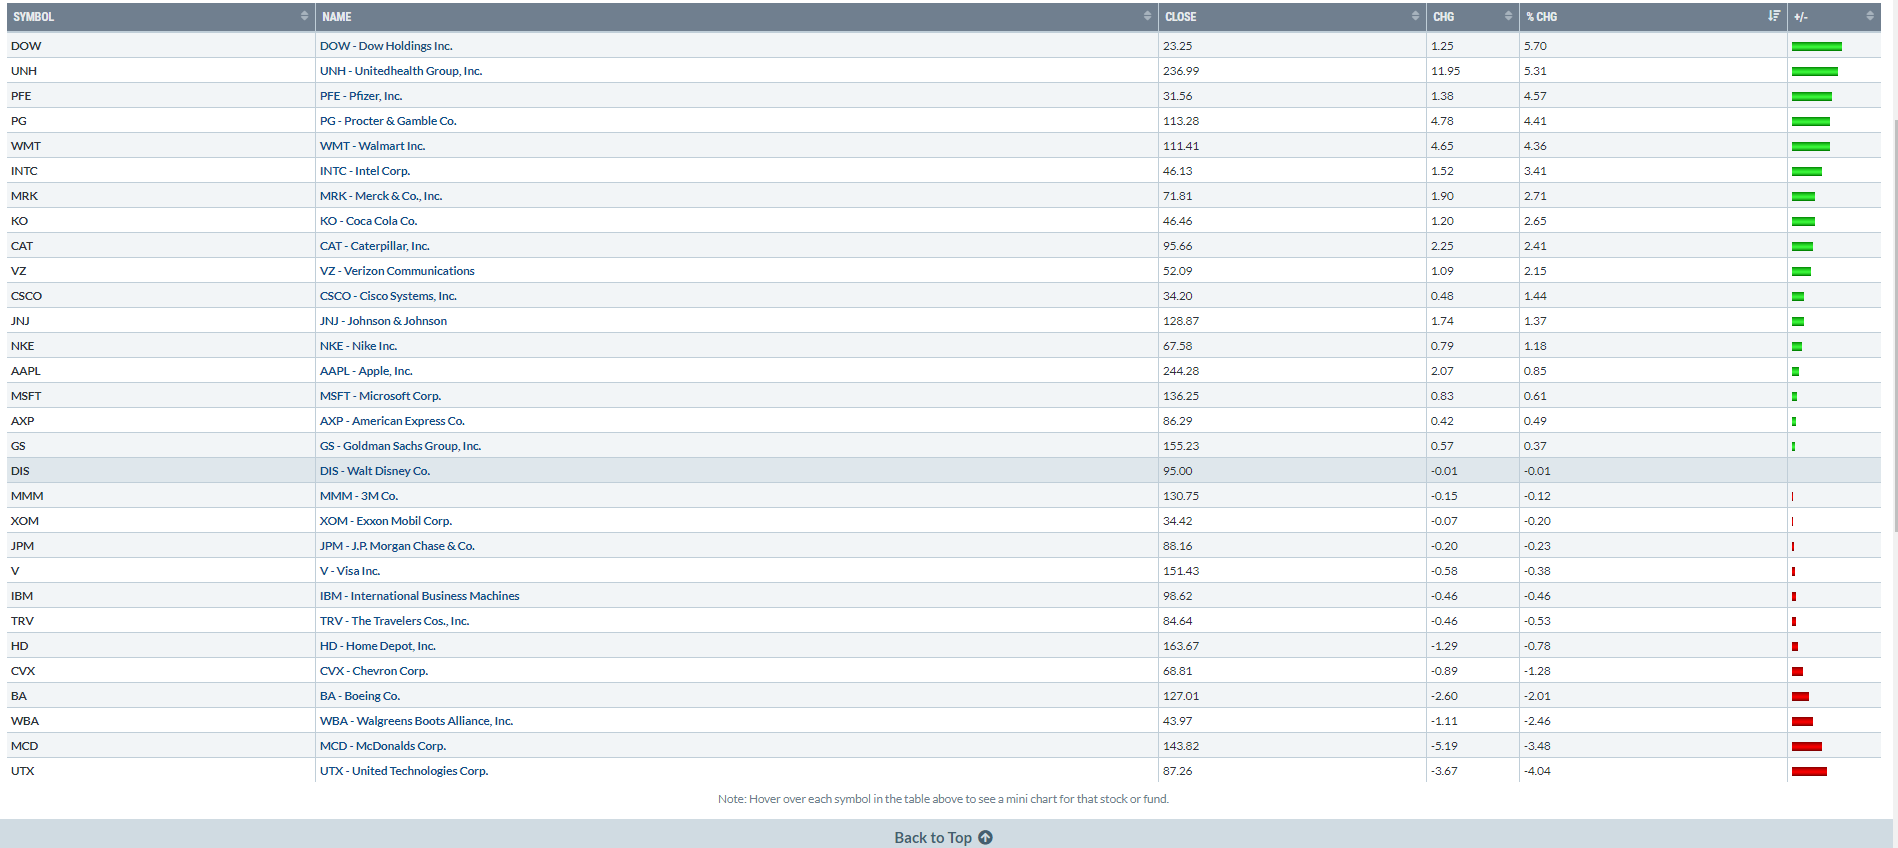The height and width of the screenshot is (848, 1898).
Task: Open BA - Boeing Co. link
Action: coord(360,696)
